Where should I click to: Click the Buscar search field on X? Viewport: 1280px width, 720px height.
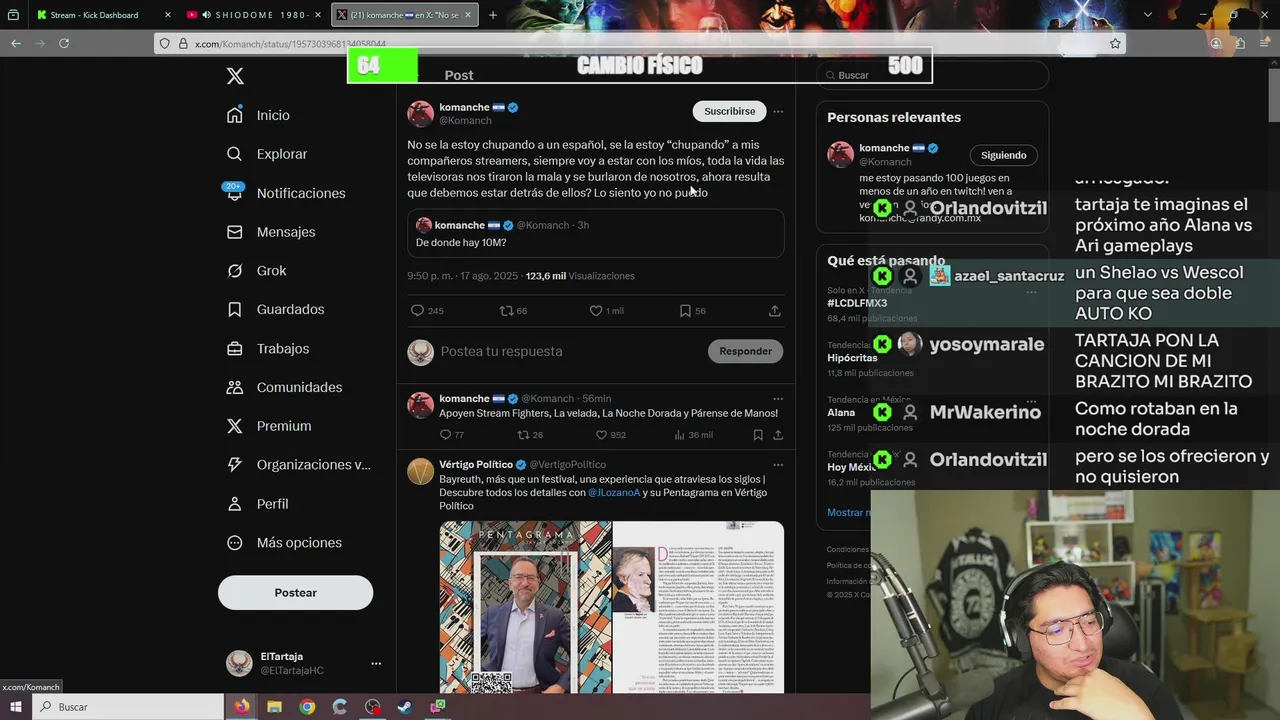click(x=930, y=75)
